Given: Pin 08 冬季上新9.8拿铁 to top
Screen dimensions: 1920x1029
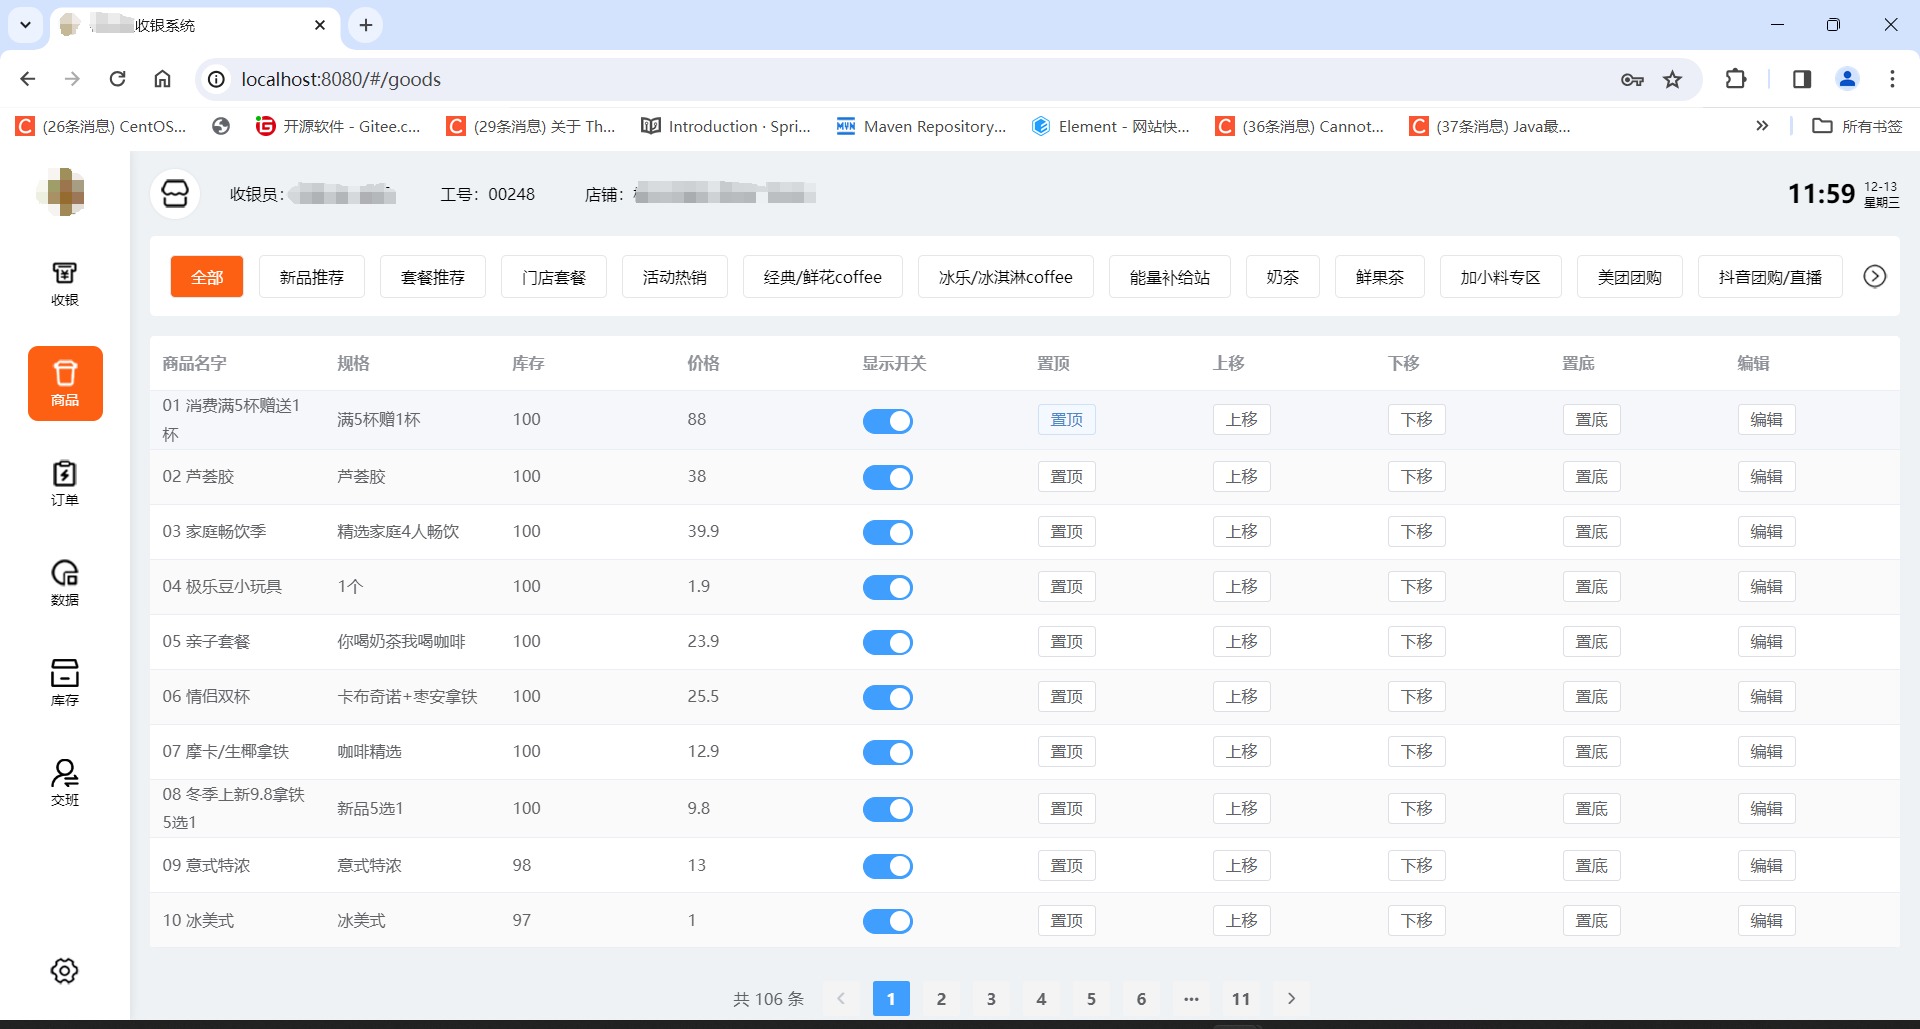Looking at the screenshot, I should [1067, 809].
